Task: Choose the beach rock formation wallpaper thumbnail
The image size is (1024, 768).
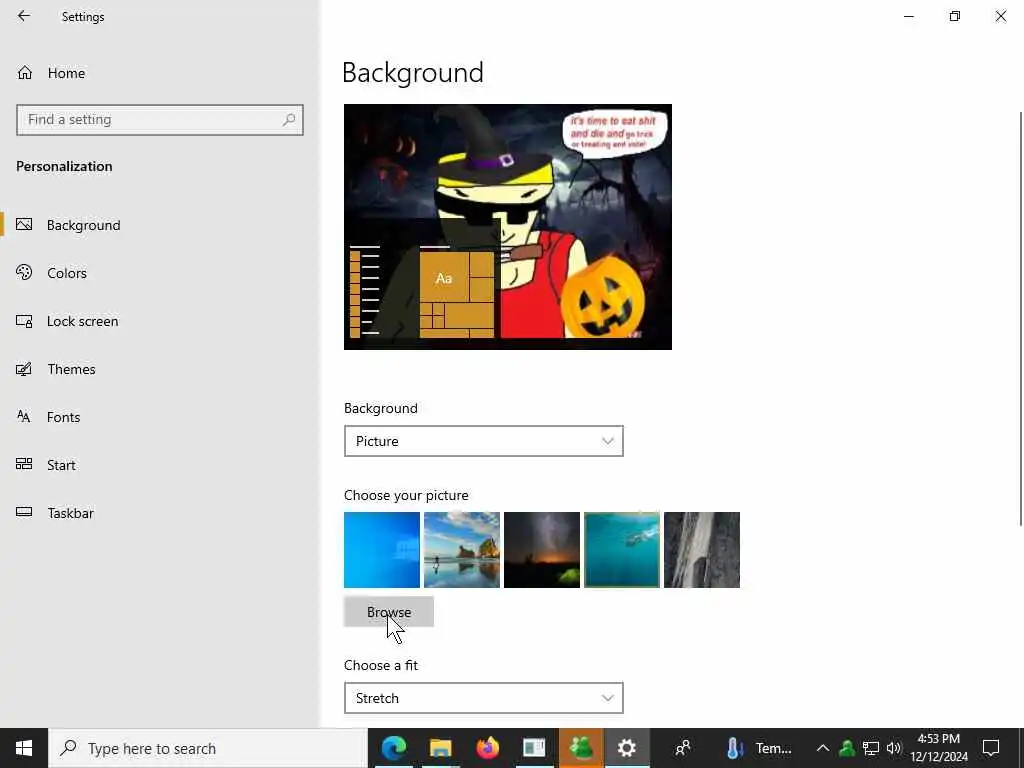Action: tap(462, 550)
